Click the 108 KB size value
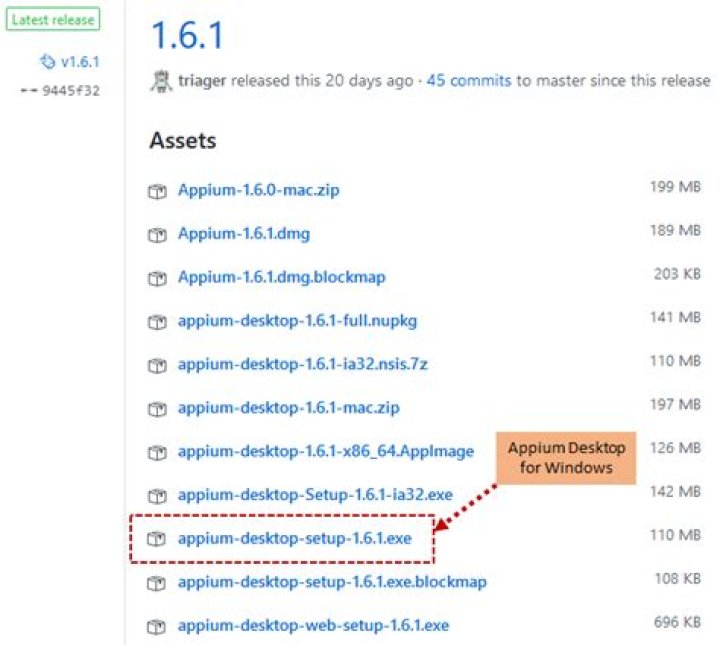This screenshot has width=720, height=646. pyautogui.click(x=678, y=579)
